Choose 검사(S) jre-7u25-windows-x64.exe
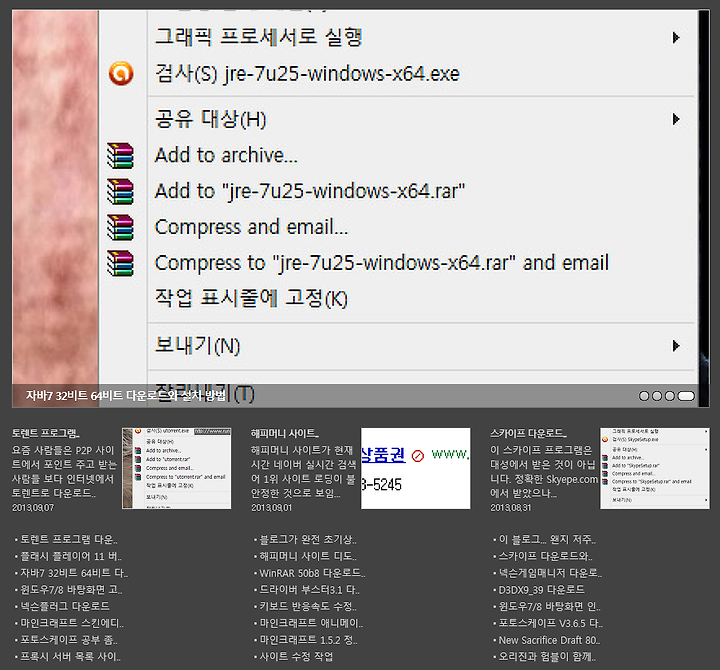The image size is (720, 670). point(307,73)
